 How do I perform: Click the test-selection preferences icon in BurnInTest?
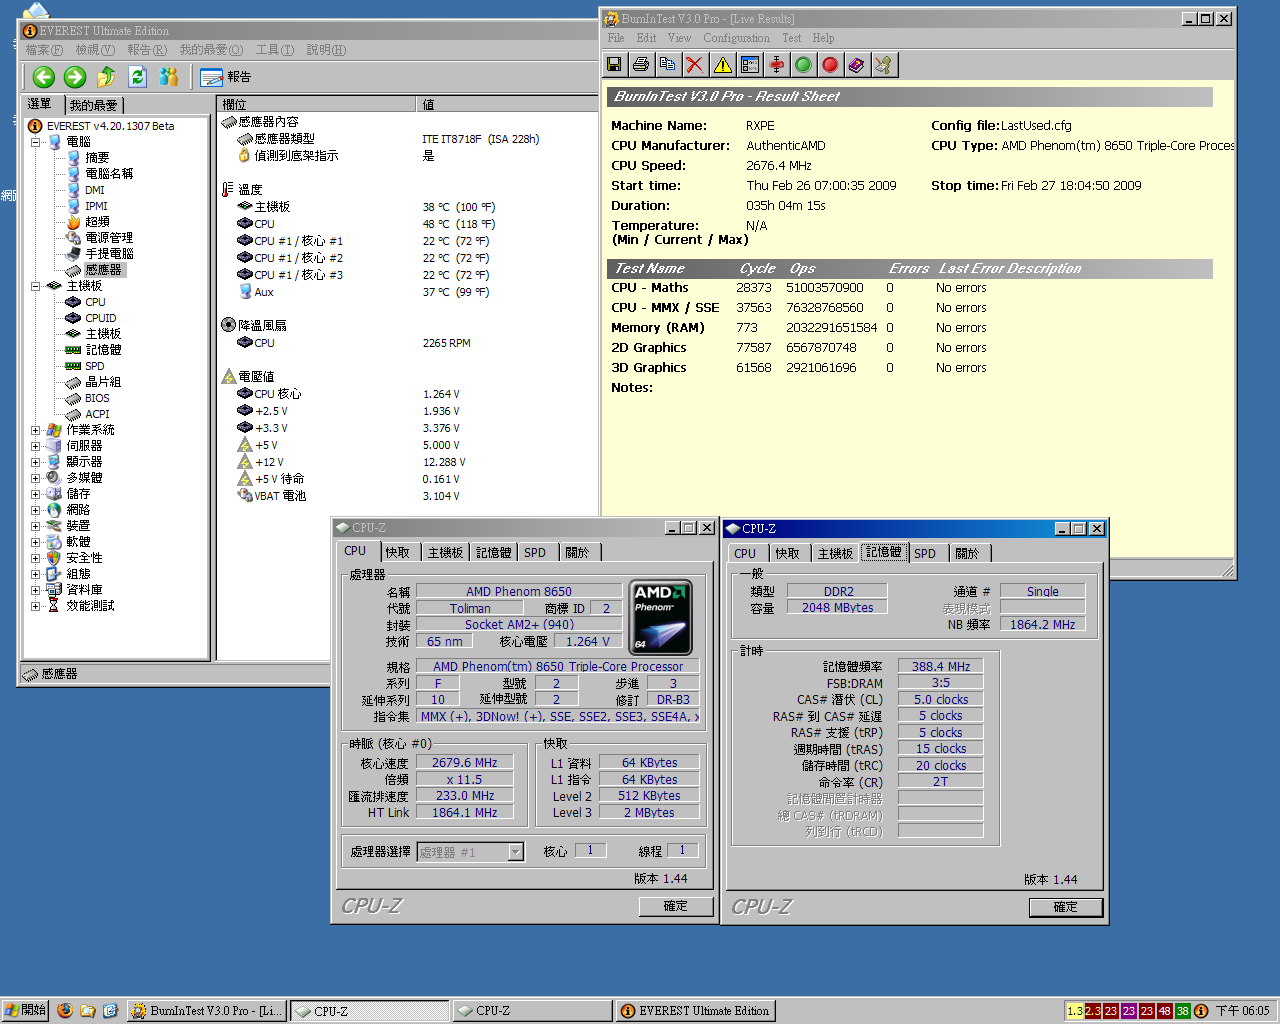[x=750, y=65]
